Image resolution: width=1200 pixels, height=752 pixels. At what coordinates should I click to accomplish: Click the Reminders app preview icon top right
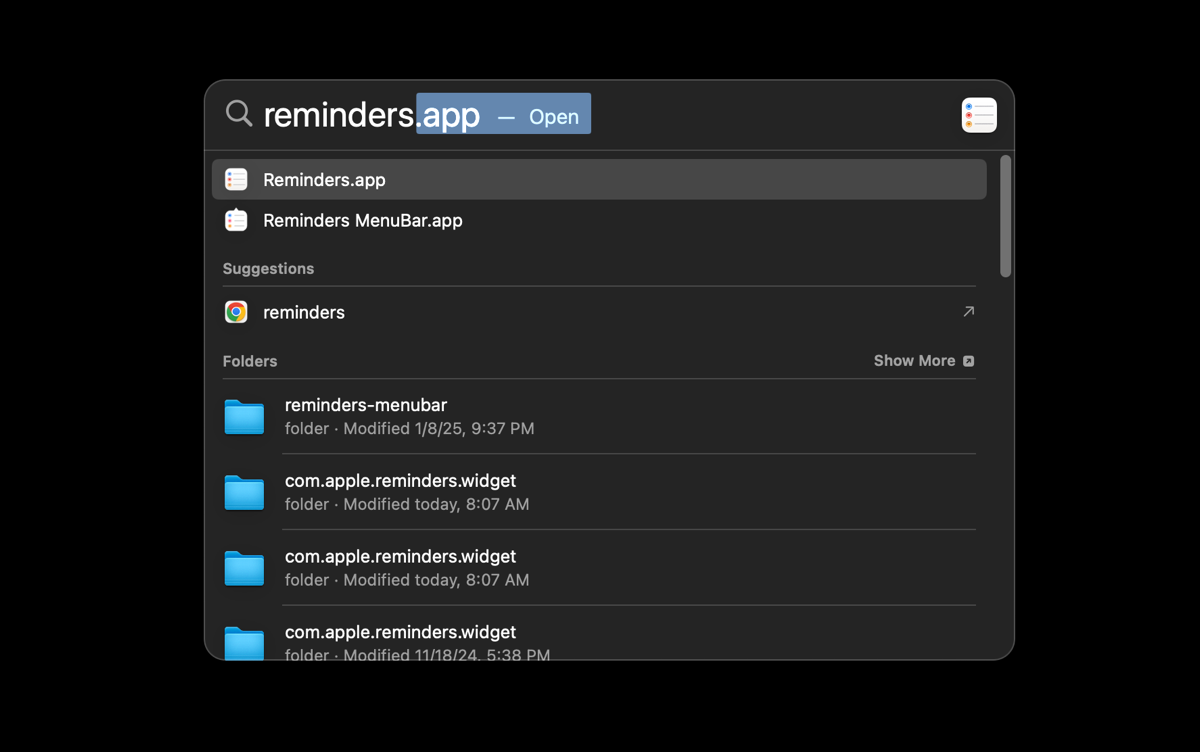(979, 115)
